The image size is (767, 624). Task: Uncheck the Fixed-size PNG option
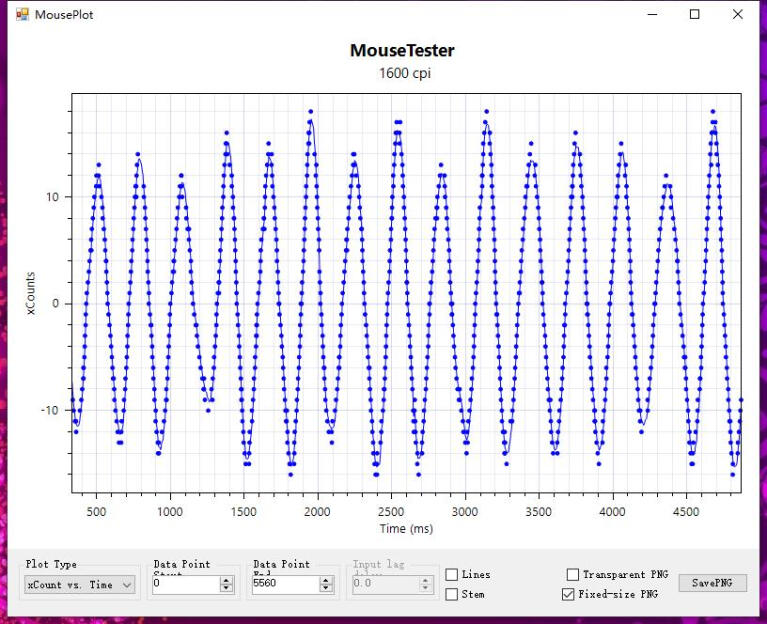569,594
